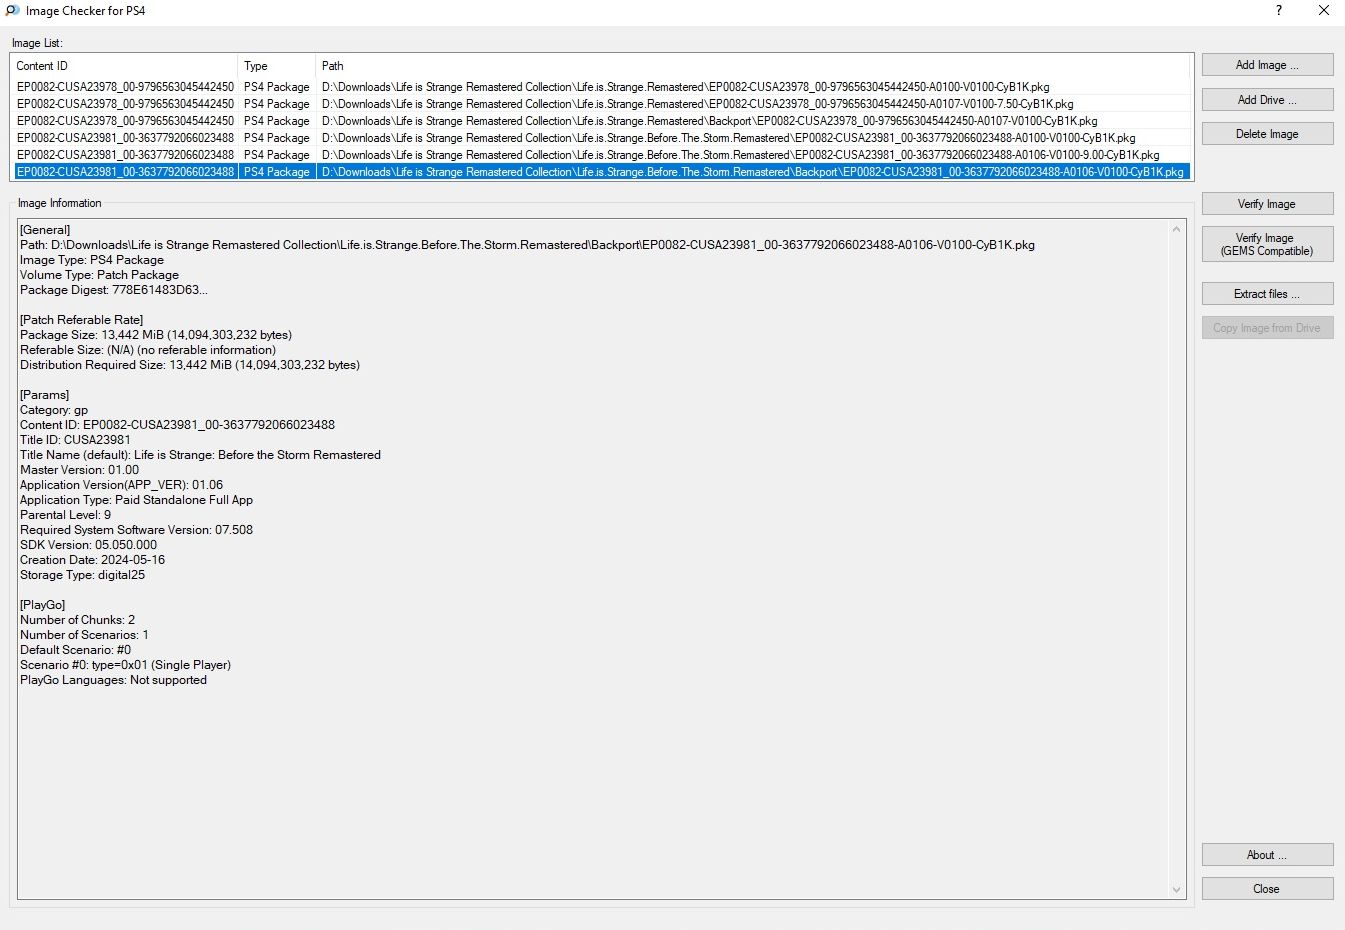1345x930 pixels.
Task: Click the title bar help question mark
Action: pyautogui.click(x=1278, y=11)
